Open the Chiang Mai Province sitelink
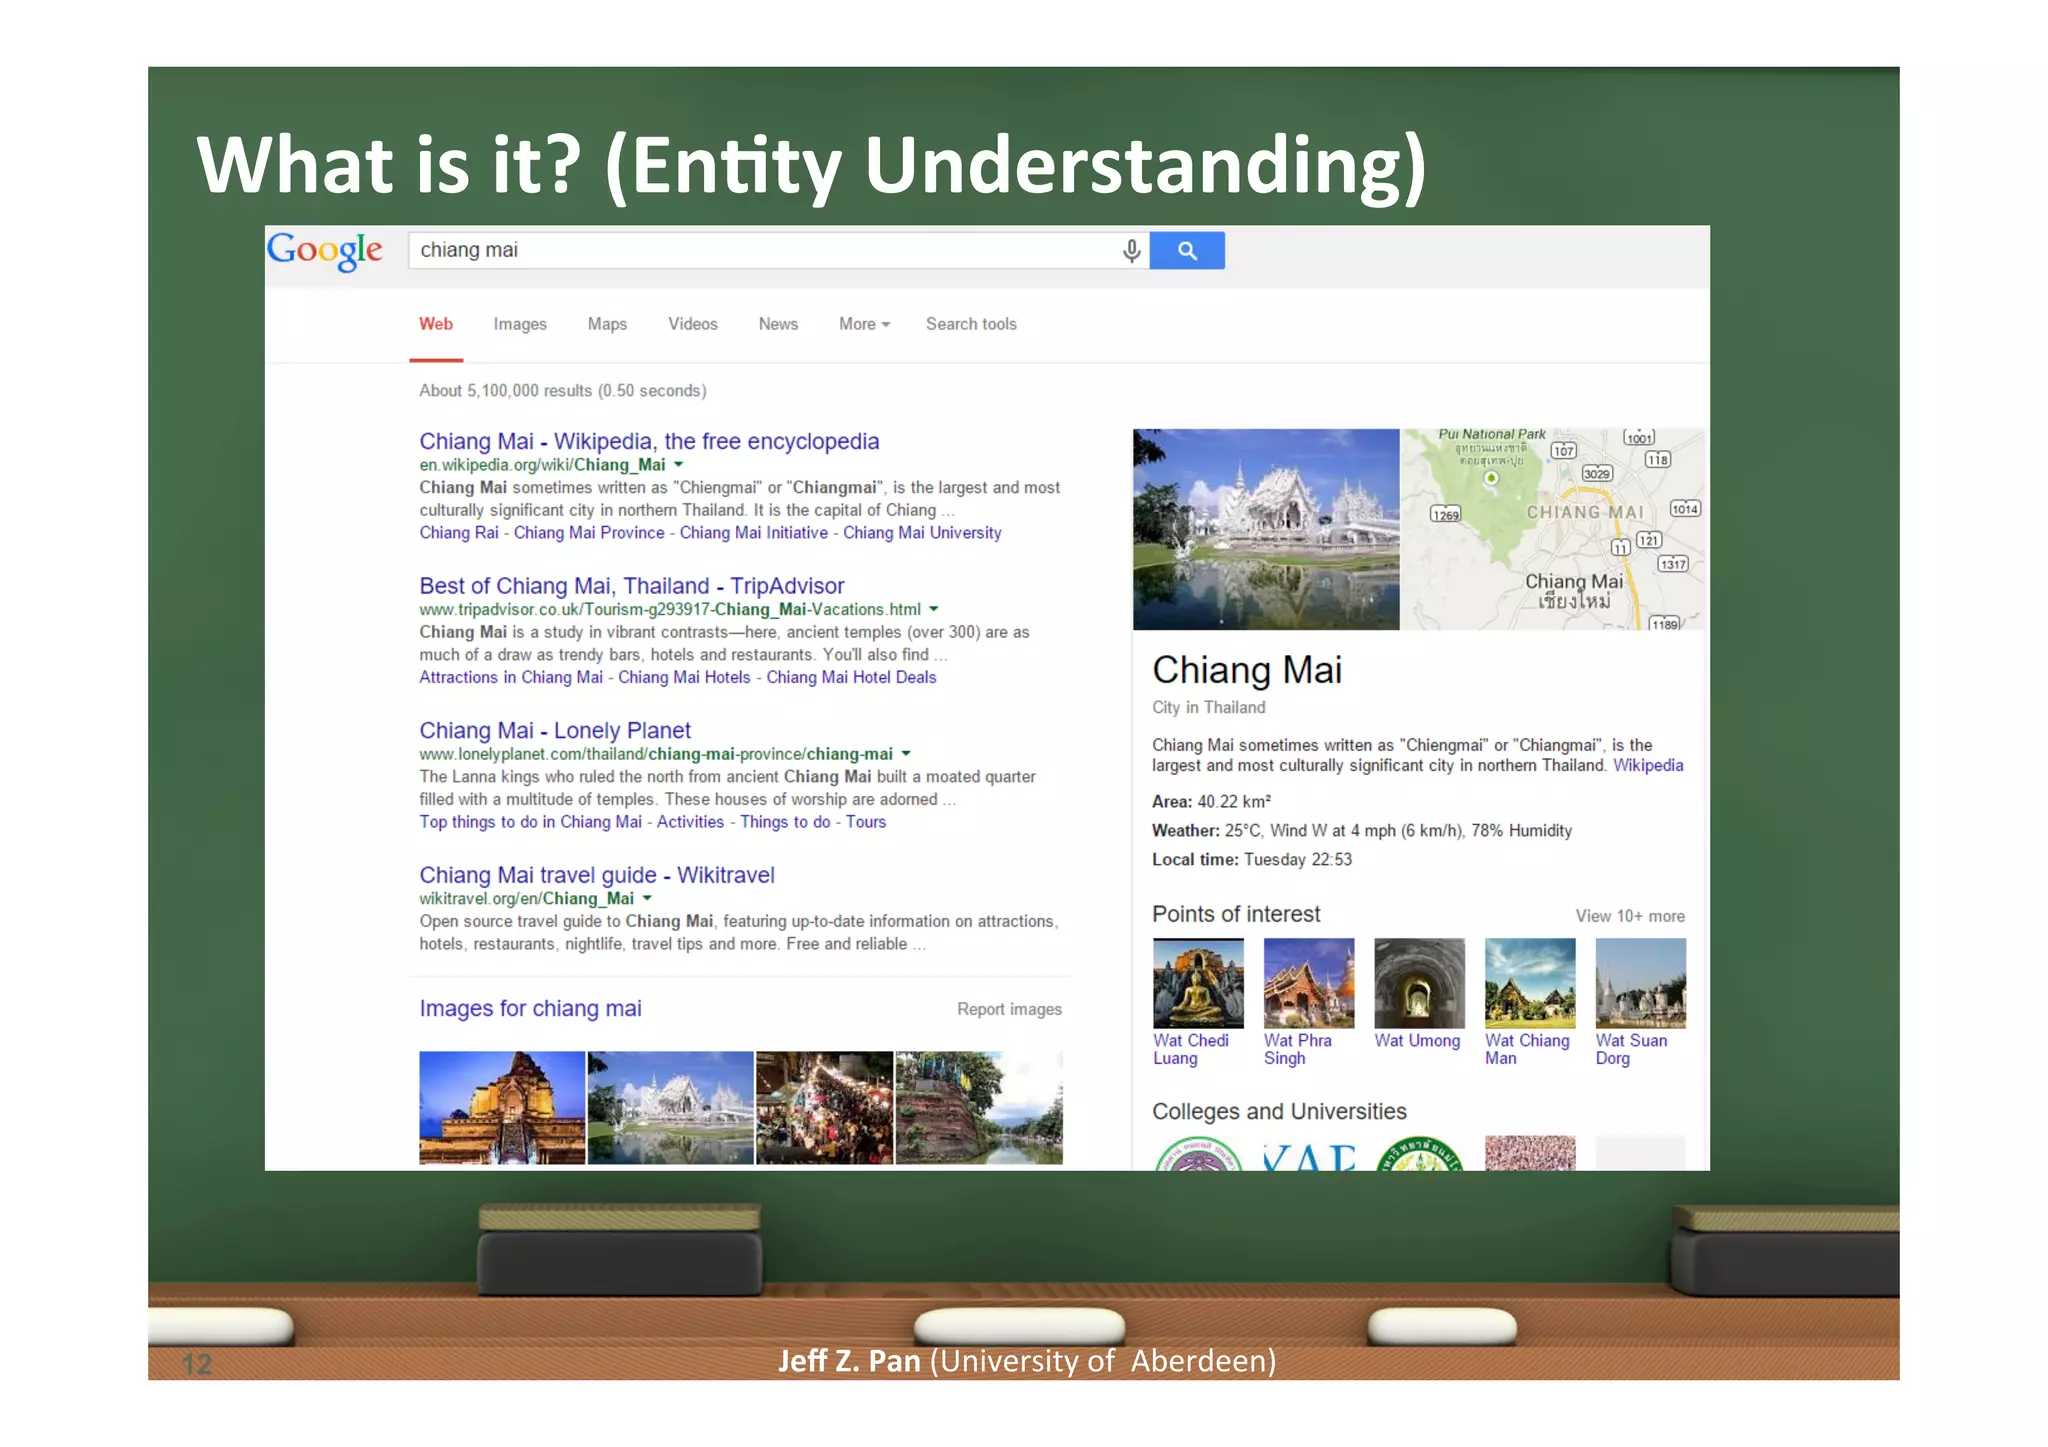Screen dimensions: 2048x1447 coord(589,533)
